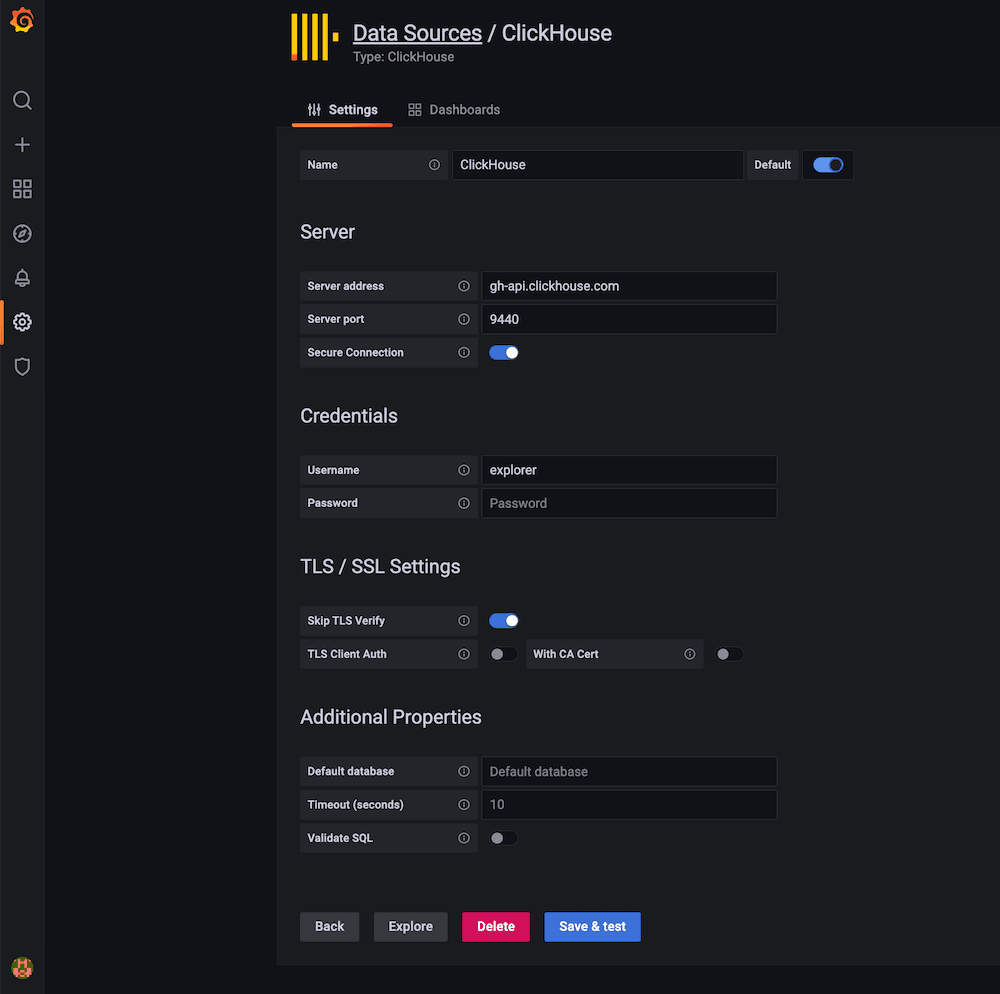
Task: Click the info icon next to Default database
Action: coord(464,771)
